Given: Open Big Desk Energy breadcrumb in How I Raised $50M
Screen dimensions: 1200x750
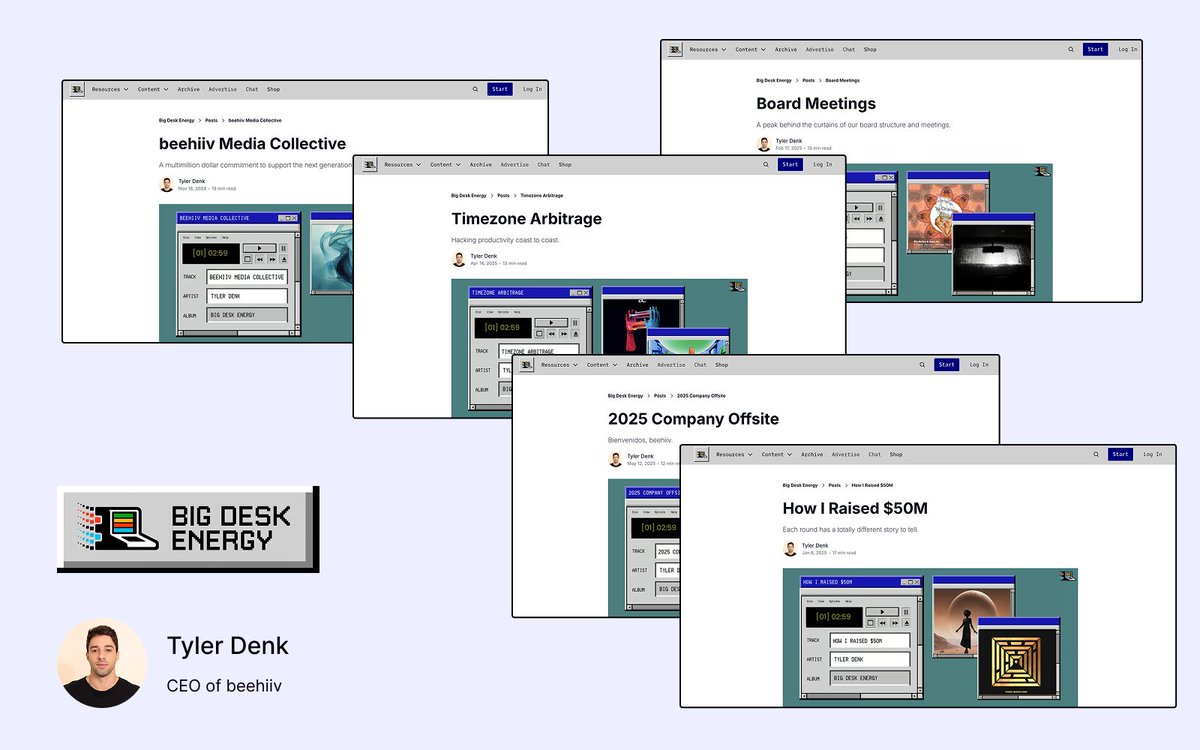Looking at the screenshot, I should pos(800,485).
